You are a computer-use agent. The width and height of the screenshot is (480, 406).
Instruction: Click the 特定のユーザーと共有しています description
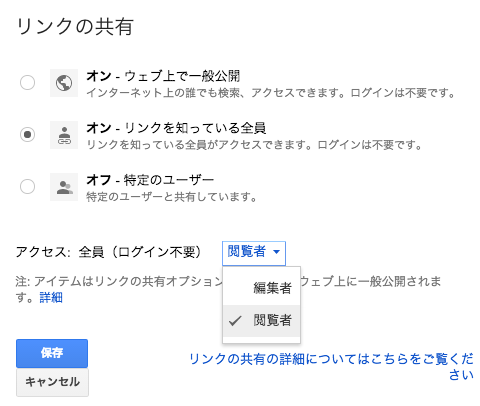pos(171,197)
